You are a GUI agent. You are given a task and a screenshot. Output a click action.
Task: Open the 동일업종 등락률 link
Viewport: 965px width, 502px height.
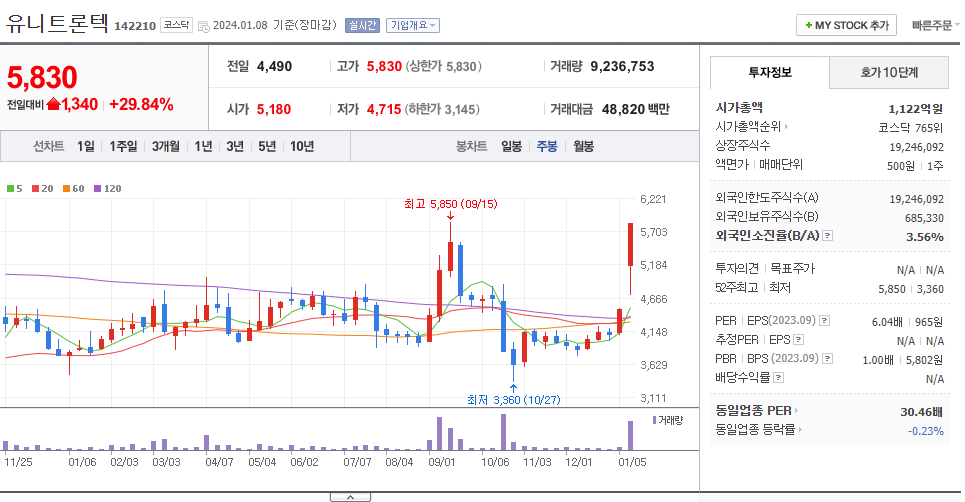tap(758, 429)
